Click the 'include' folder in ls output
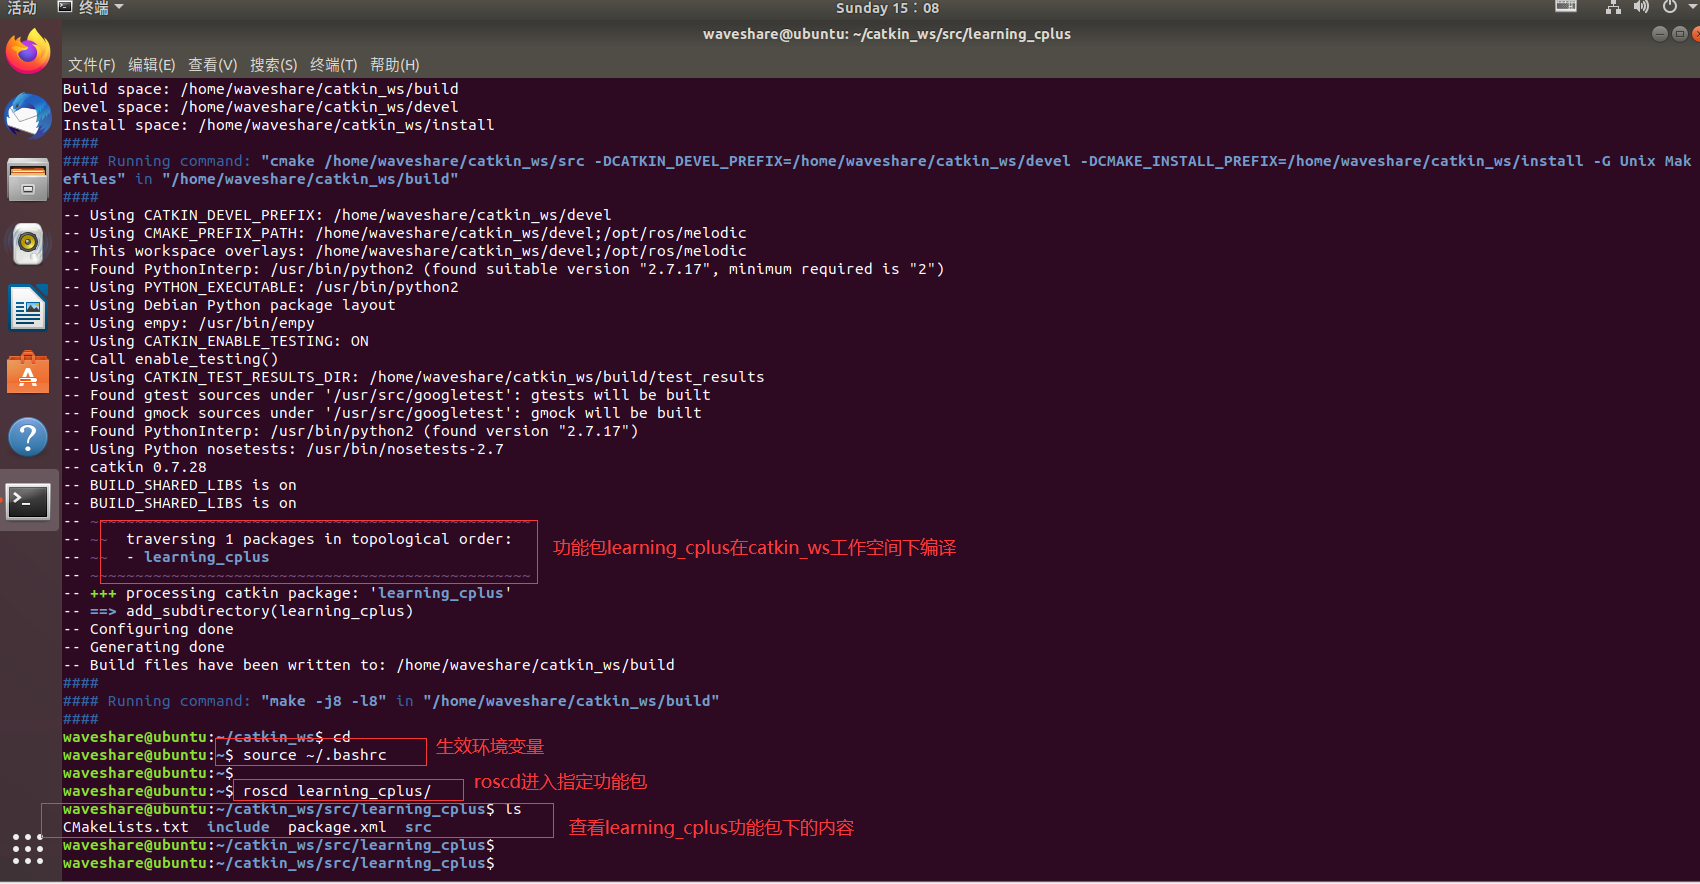 coord(238,827)
